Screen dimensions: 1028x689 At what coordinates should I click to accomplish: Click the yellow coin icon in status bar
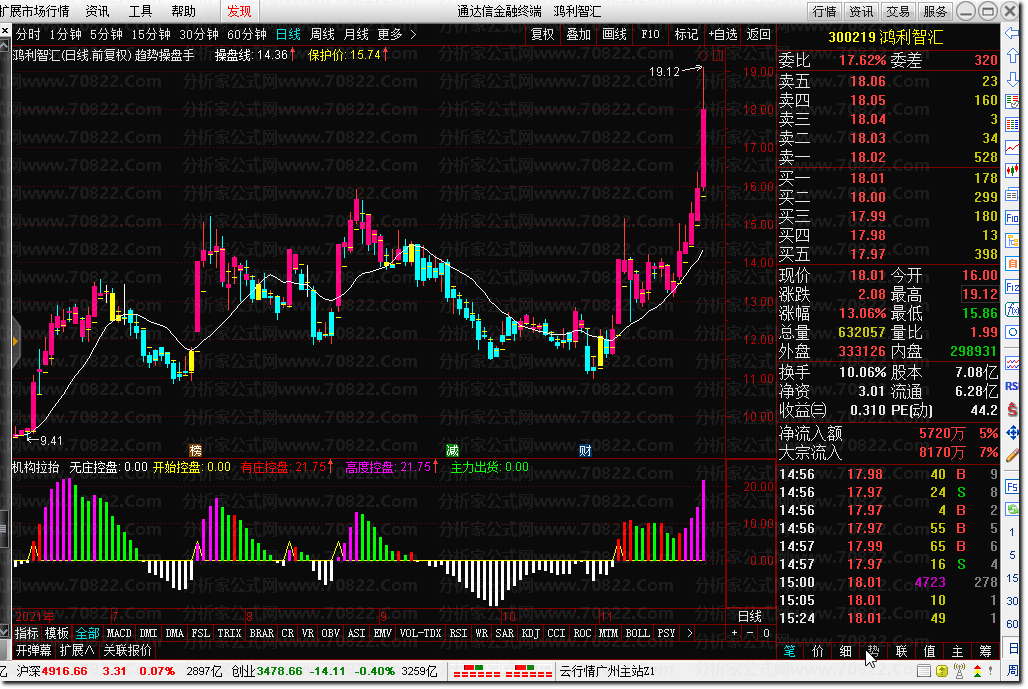pyautogui.click(x=941, y=671)
